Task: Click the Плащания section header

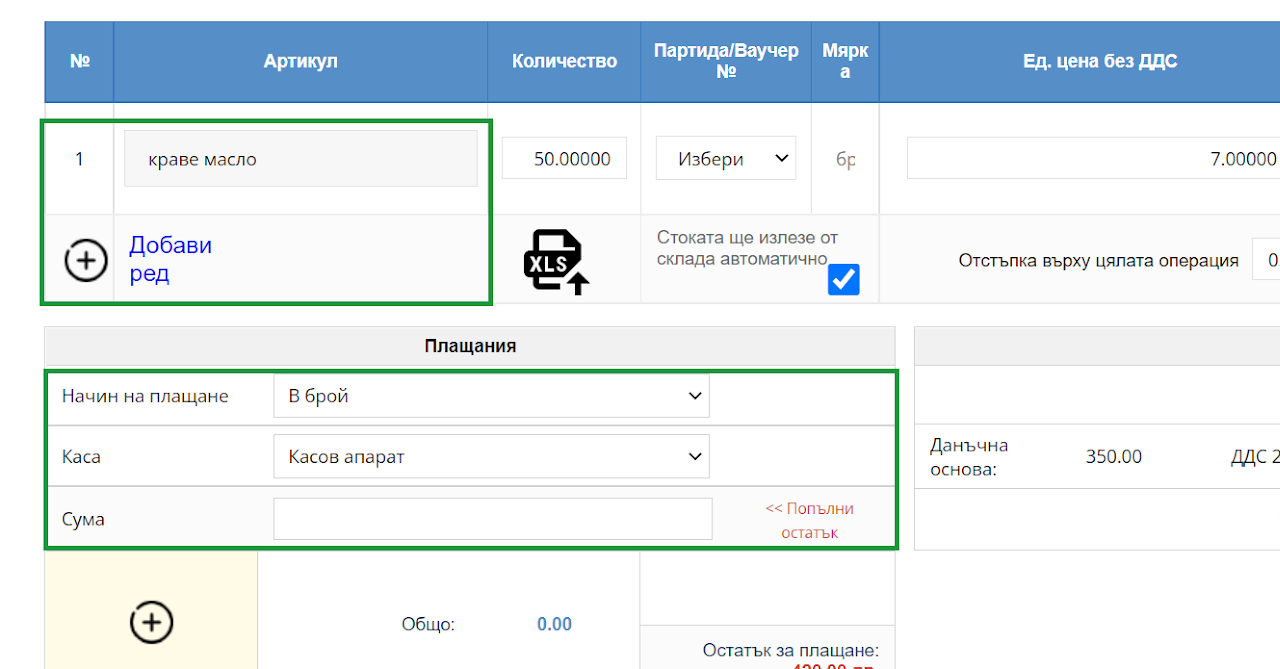Action: point(470,346)
